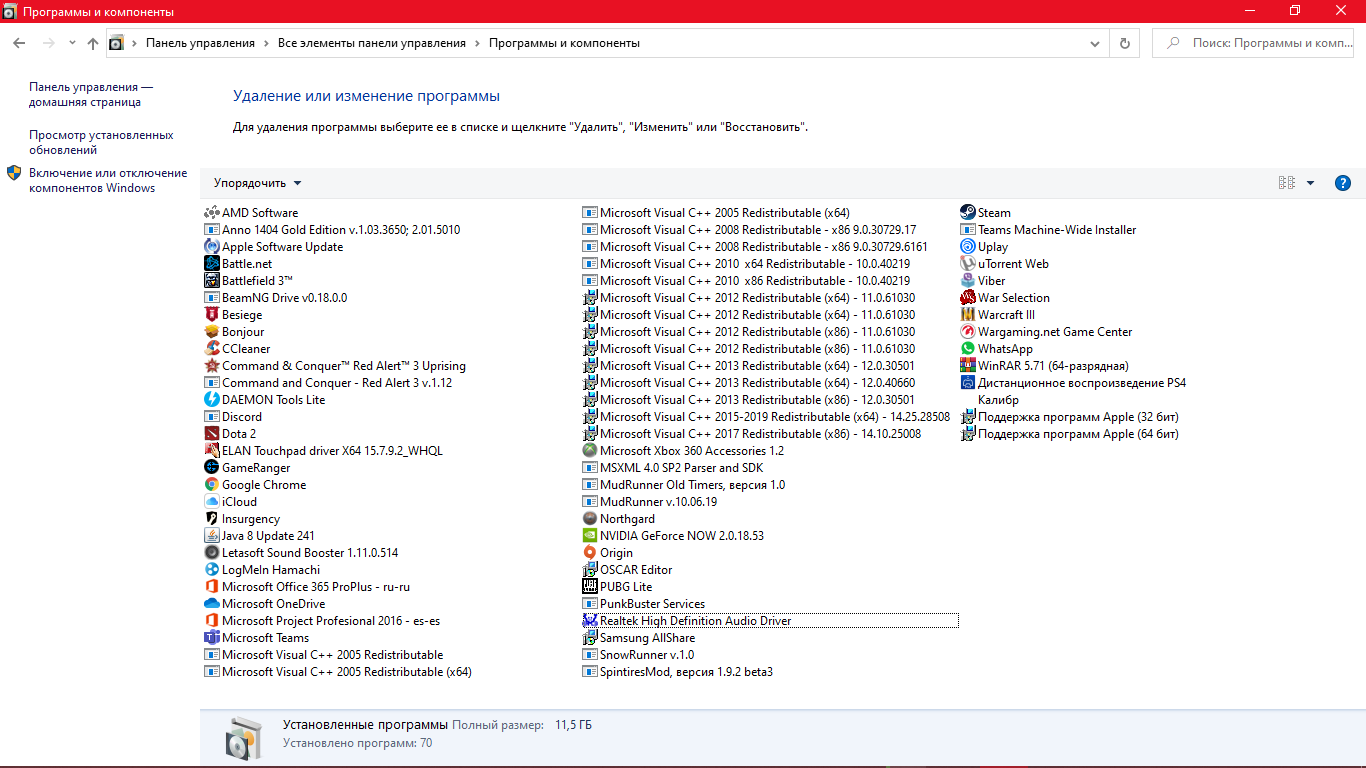Viewport: 1366px width, 768px height.
Task: Select SpintiresMod, версия 1.9.2 beta3
Action: coord(678,672)
